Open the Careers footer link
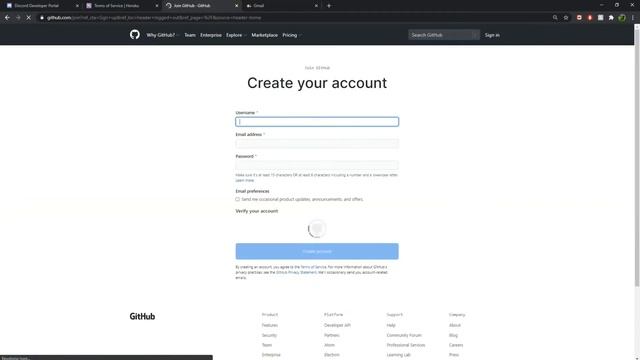This screenshot has height=360, width=640. (x=456, y=345)
